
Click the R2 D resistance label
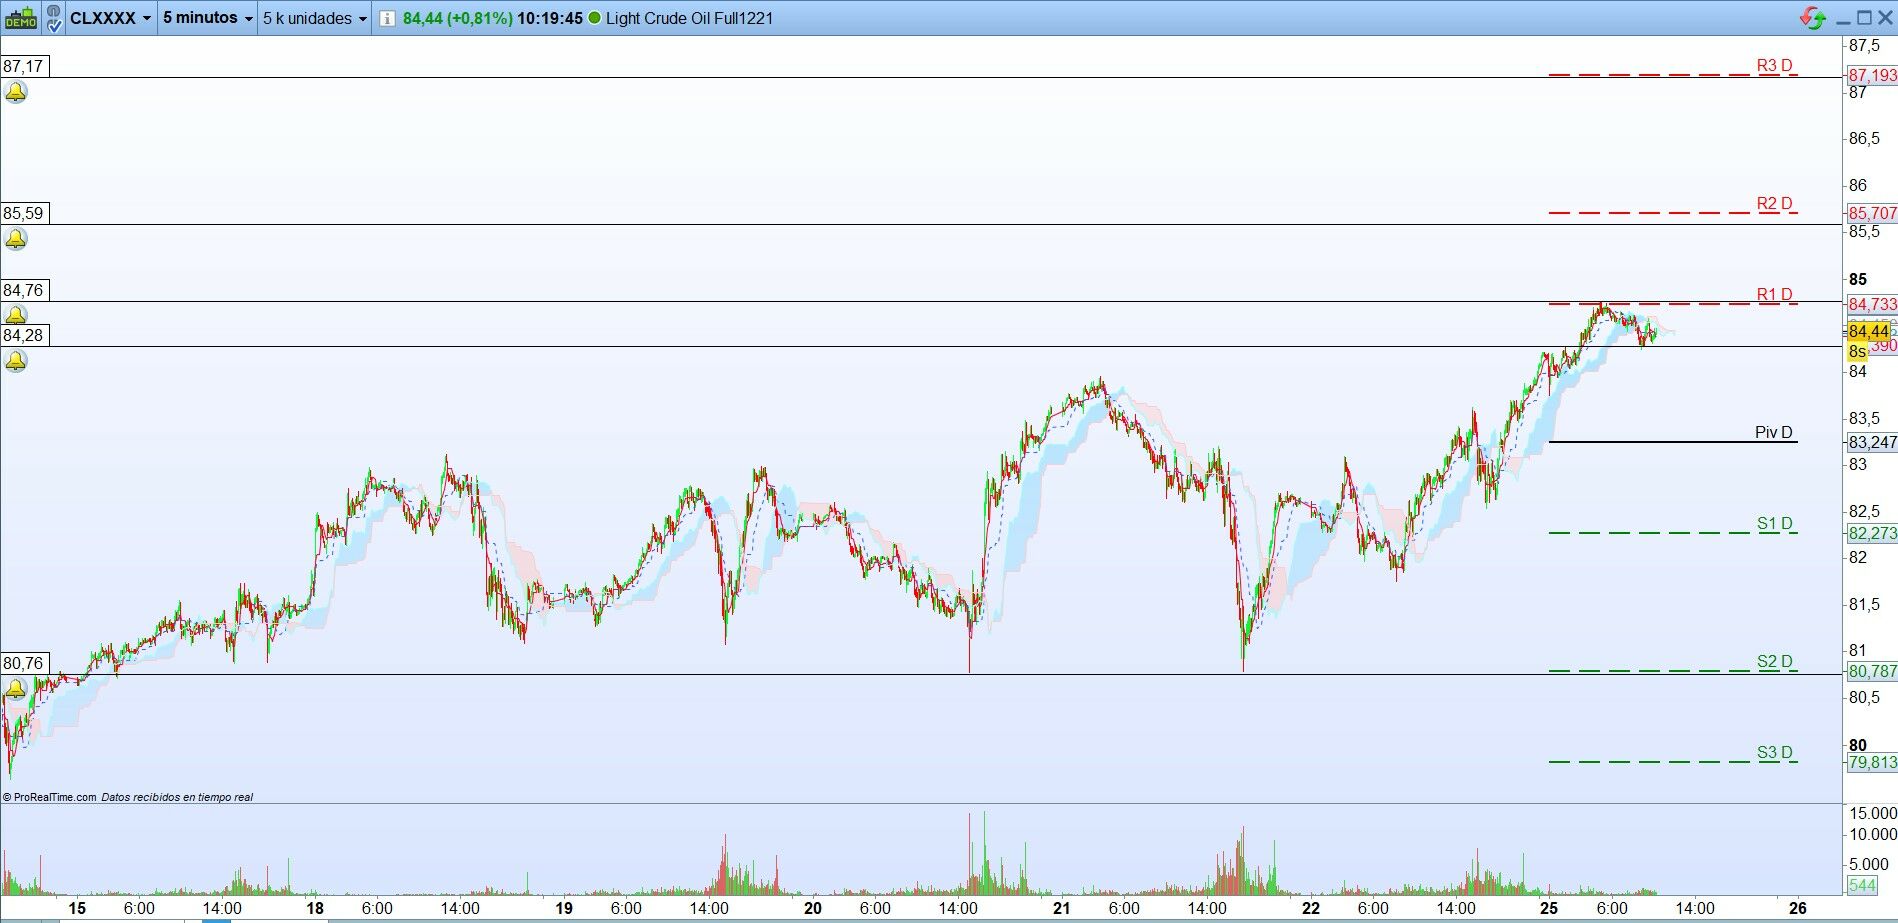point(1774,204)
